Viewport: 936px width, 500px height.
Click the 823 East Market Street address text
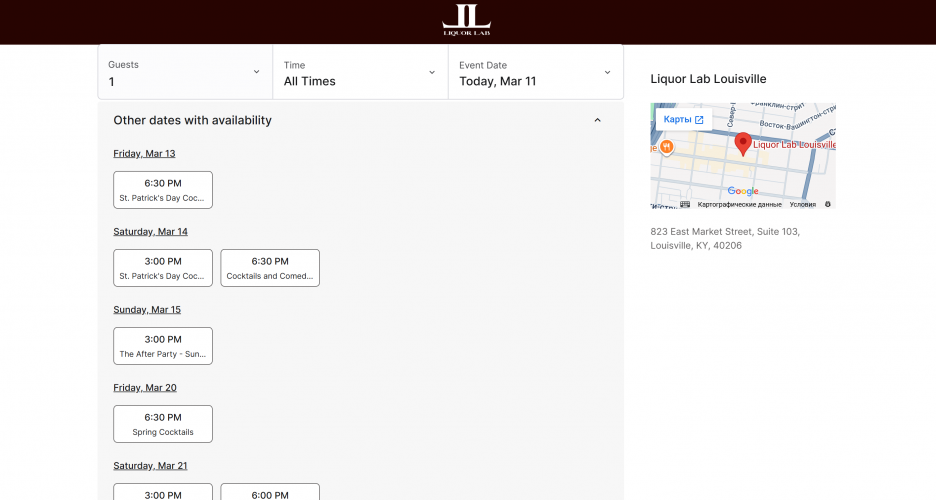pyautogui.click(x=725, y=238)
